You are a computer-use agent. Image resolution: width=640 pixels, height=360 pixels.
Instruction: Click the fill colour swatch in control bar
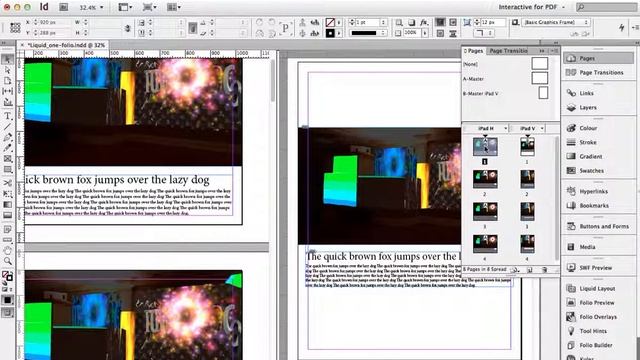click(330, 22)
